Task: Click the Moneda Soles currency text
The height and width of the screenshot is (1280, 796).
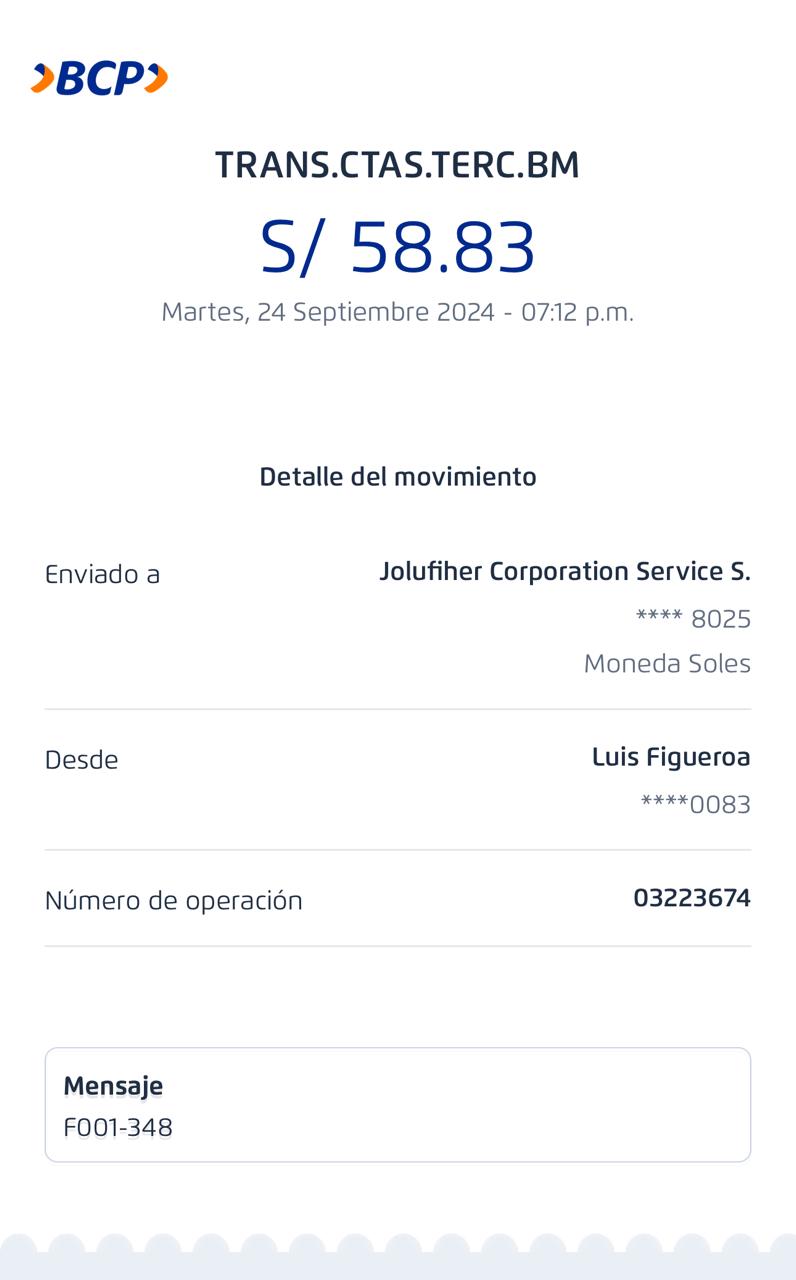Action: point(667,664)
